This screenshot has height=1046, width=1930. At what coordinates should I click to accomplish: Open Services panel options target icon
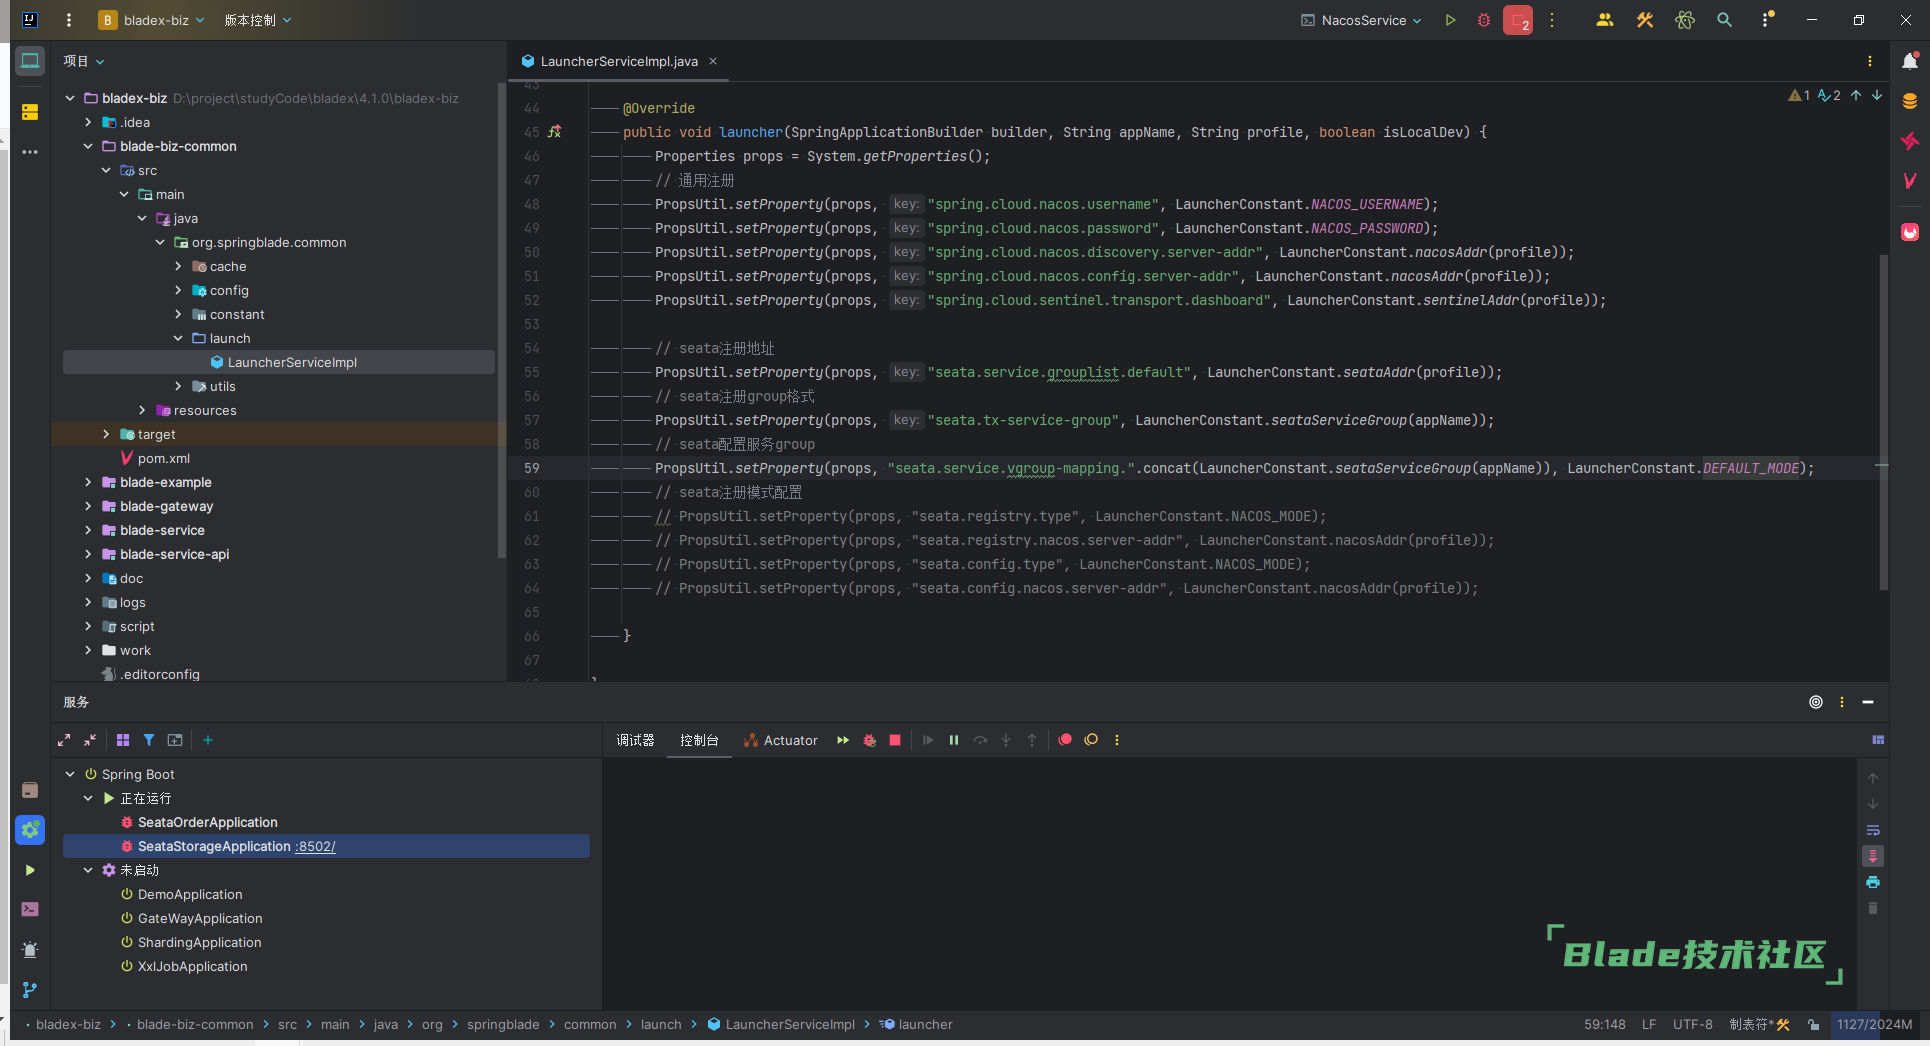click(x=1816, y=702)
